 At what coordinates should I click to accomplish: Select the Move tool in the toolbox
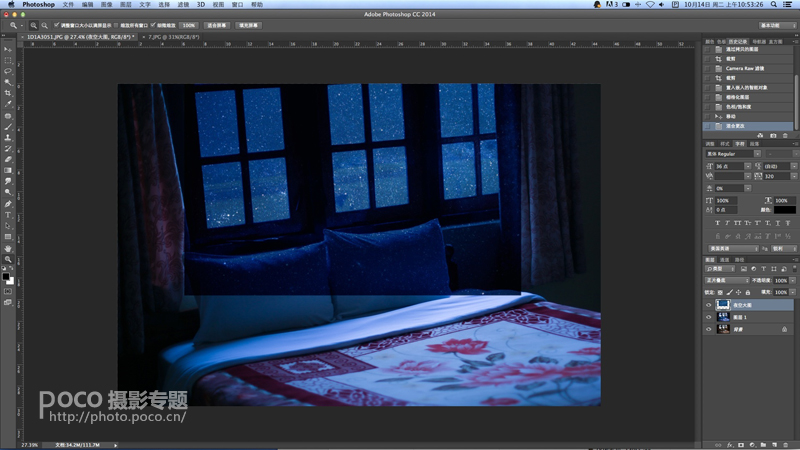tap(8, 49)
